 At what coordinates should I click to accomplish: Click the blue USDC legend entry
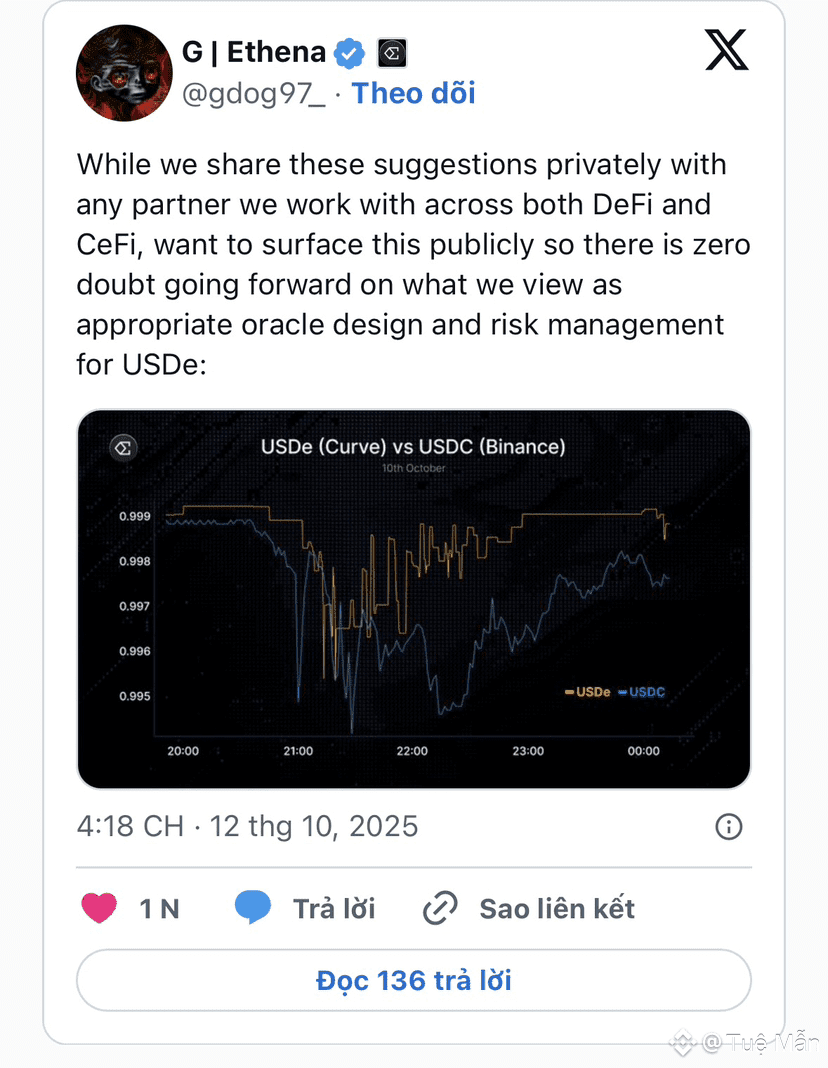[642, 691]
